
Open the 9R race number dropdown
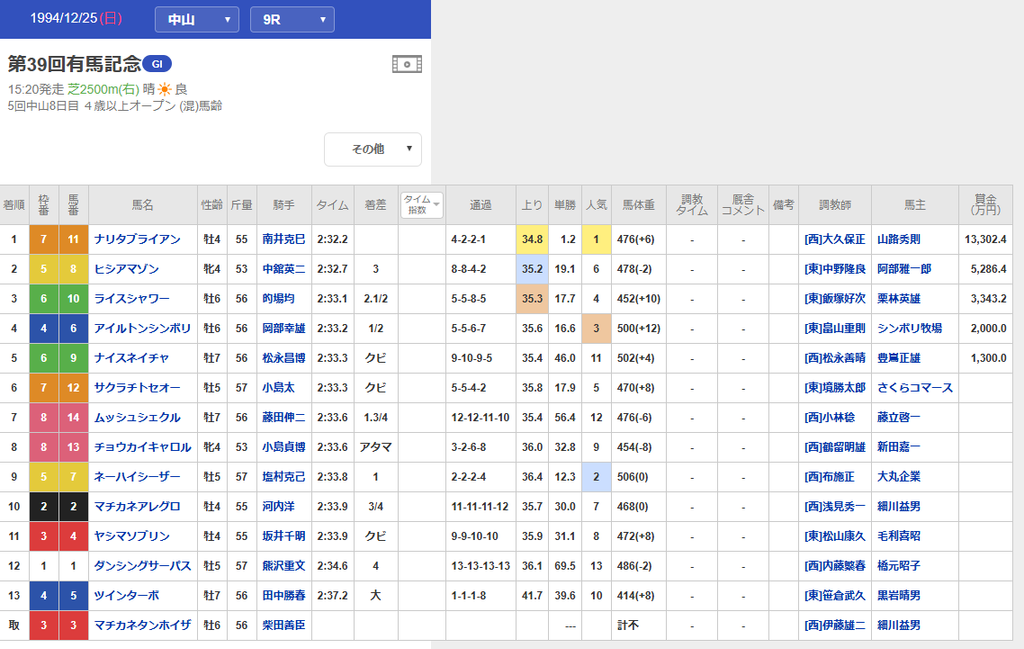292,20
